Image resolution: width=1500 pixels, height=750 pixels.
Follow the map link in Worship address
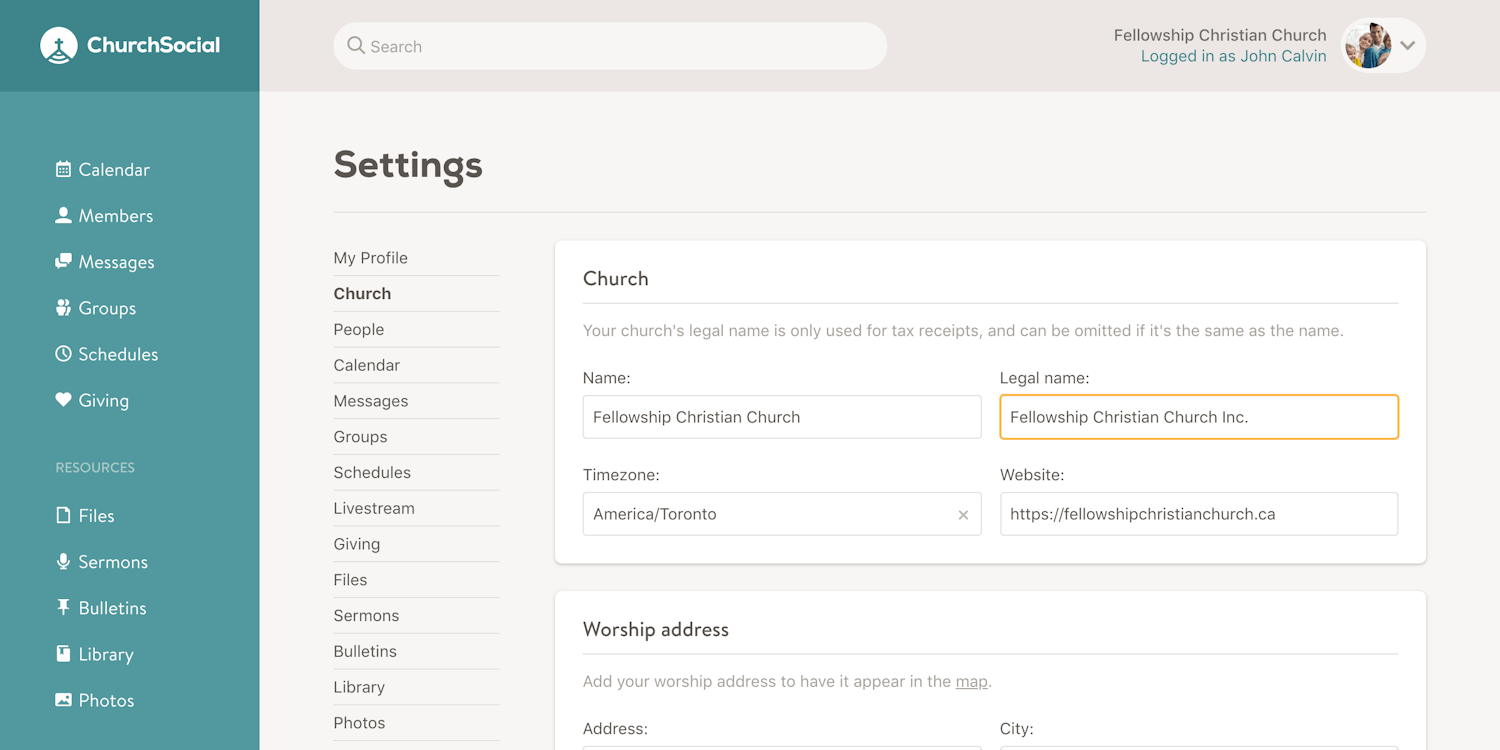(971, 682)
